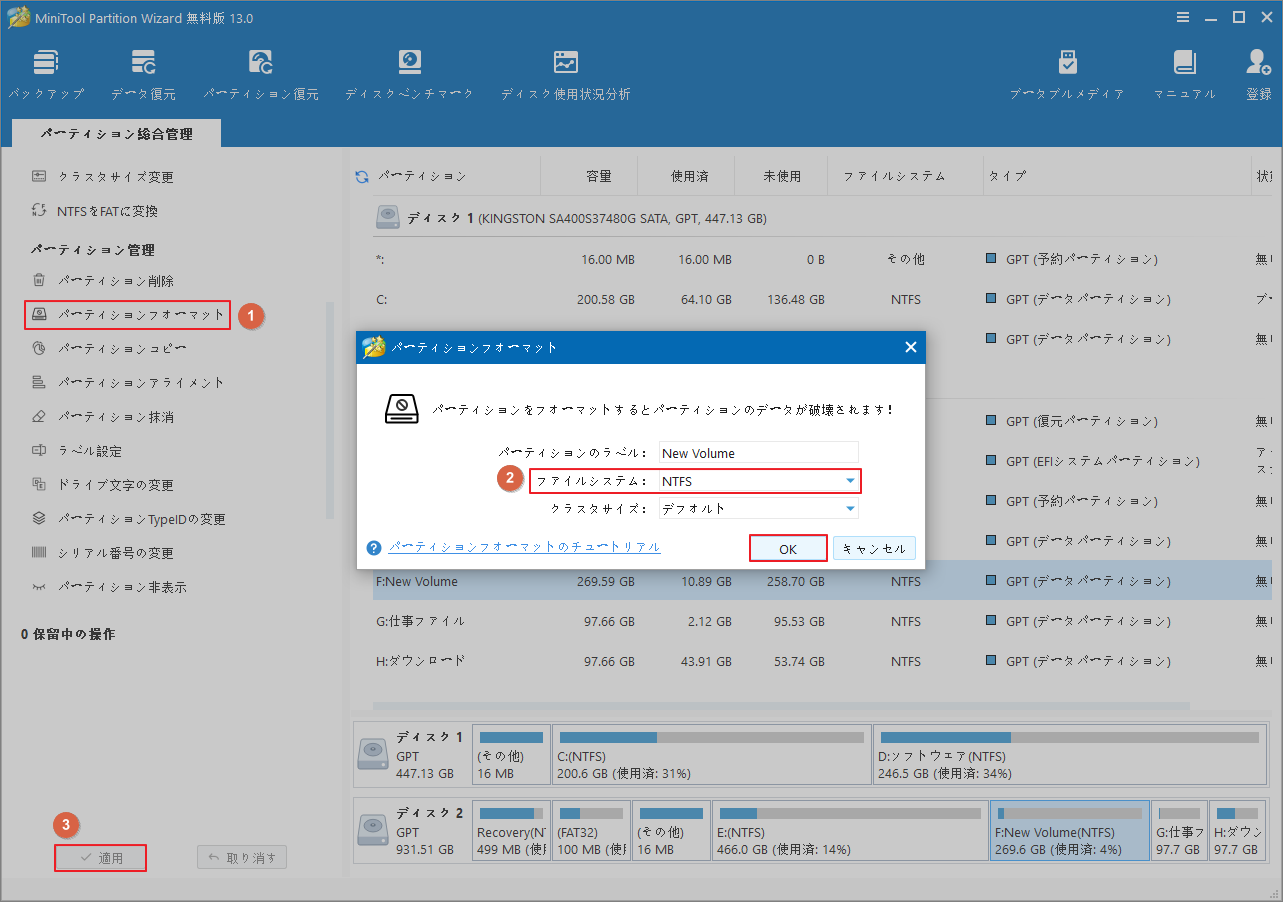Switch to the パーティション総合管理 tab
This screenshot has width=1283, height=902.
117,134
